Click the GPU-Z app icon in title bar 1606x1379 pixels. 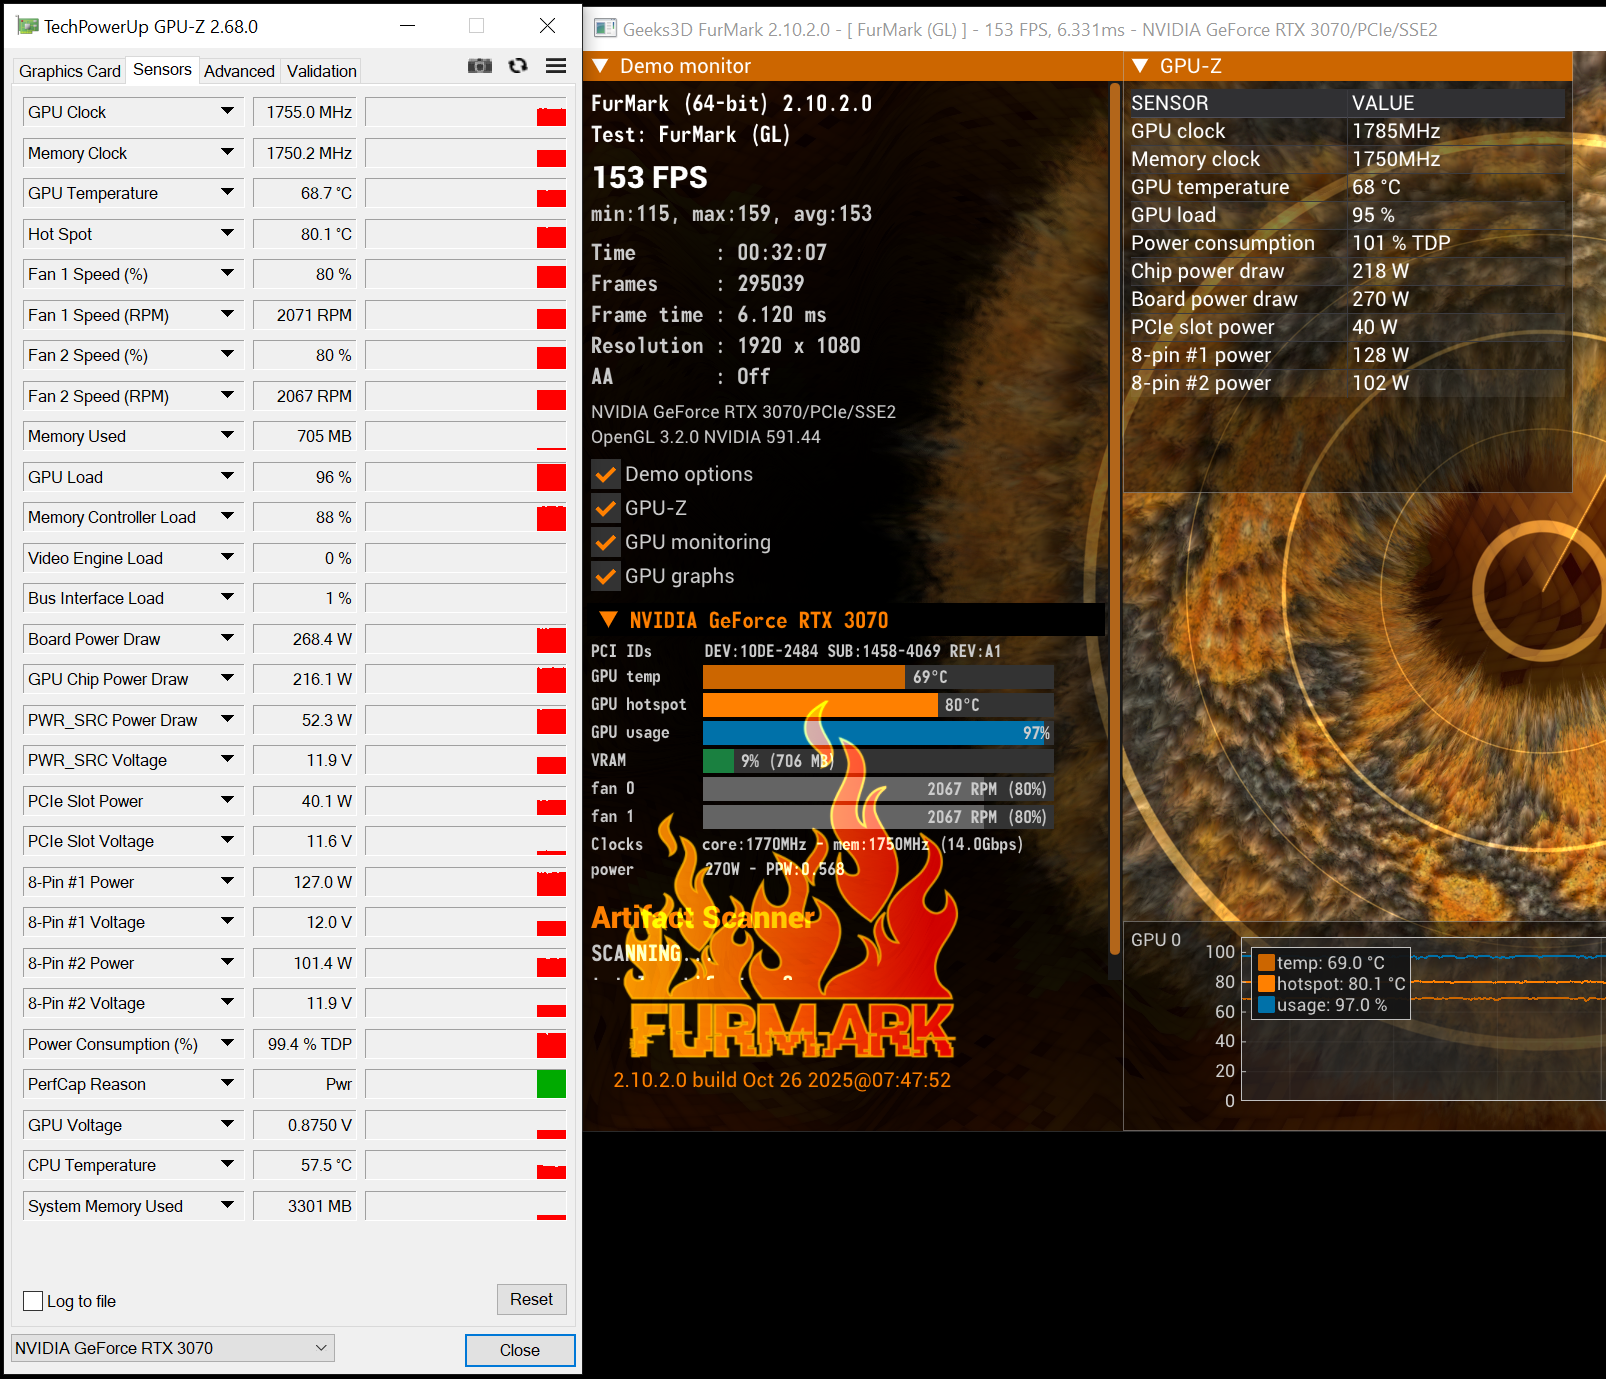click(x=28, y=26)
